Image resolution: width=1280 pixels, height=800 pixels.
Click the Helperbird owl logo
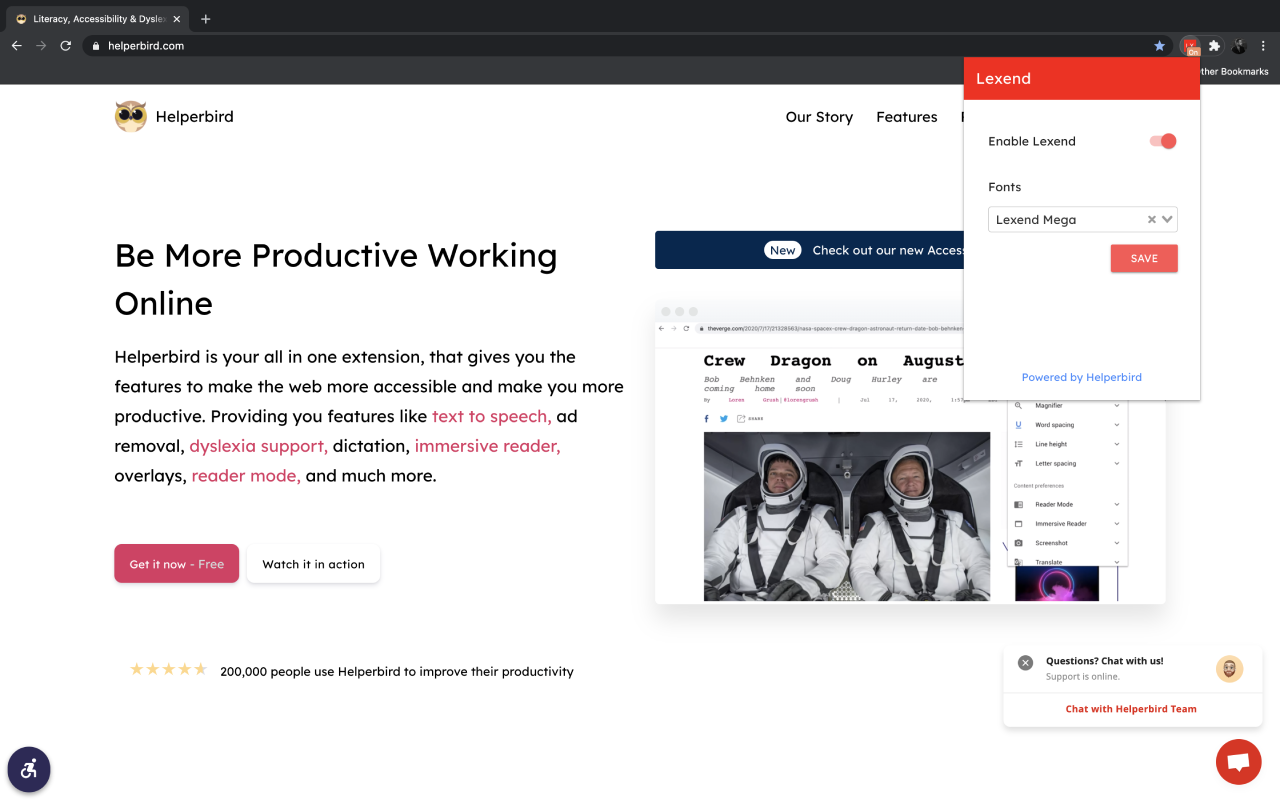(x=130, y=116)
